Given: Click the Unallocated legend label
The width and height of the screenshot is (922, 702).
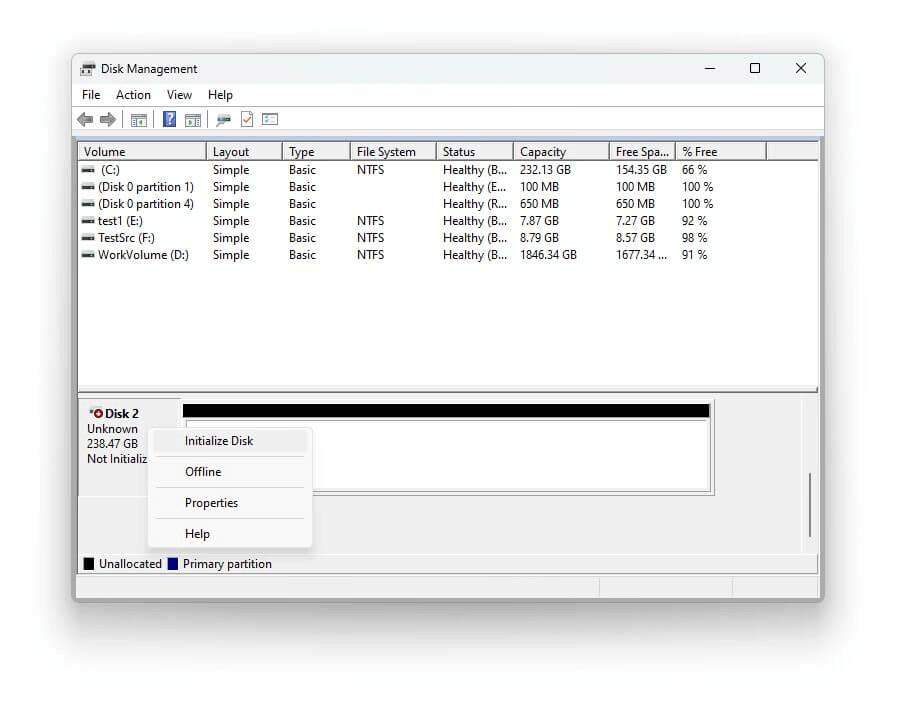Looking at the screenshot, I should tap(130, 564).
